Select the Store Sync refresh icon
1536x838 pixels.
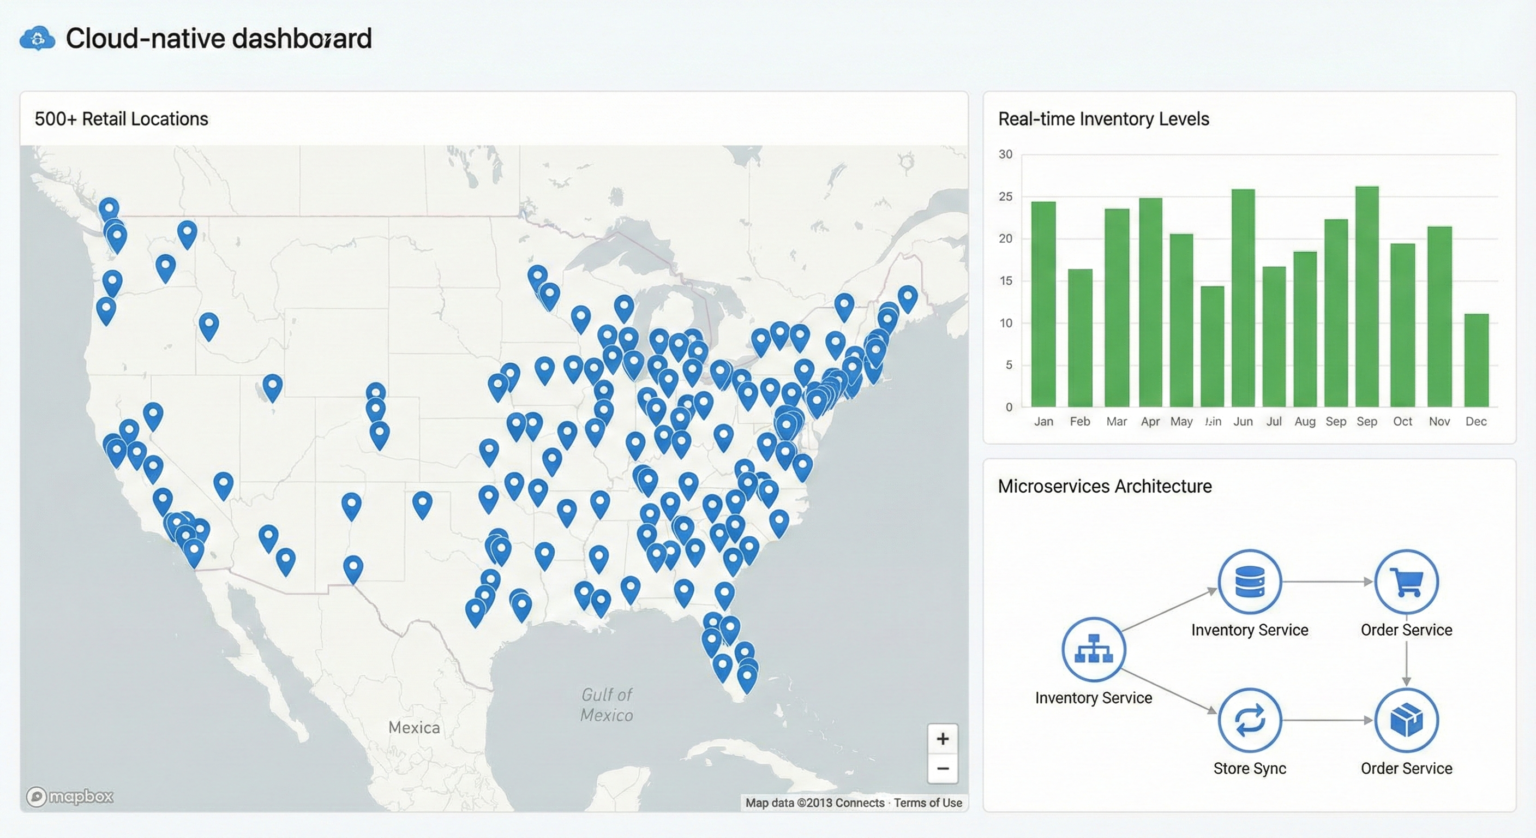(1249, 720)
